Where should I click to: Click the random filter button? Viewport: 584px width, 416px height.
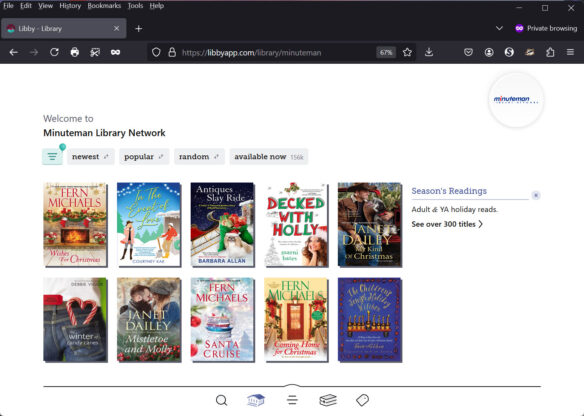click(199, 157)
